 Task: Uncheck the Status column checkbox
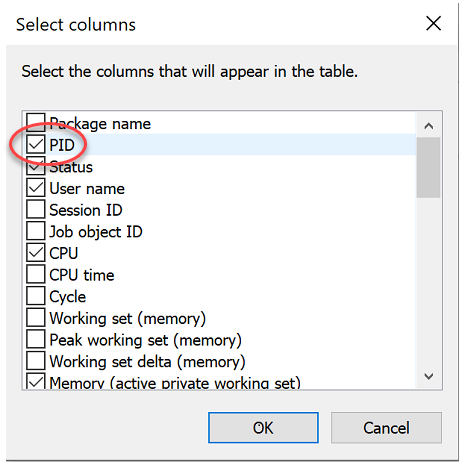[x=36, y=166]
